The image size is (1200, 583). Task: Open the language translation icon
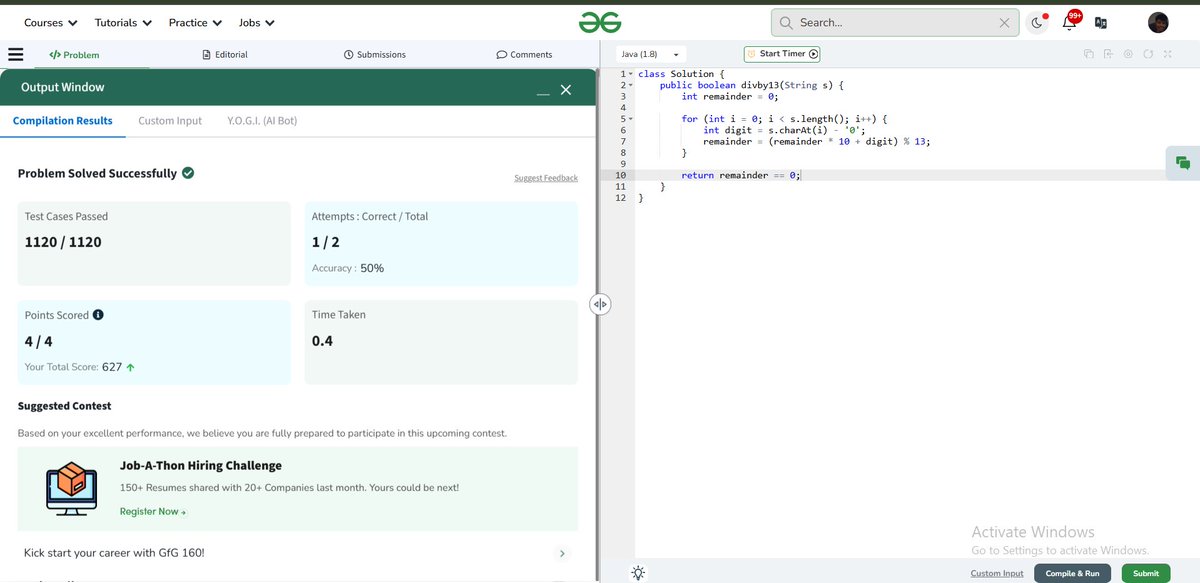pyautogui.click(x=1101, y=22)
